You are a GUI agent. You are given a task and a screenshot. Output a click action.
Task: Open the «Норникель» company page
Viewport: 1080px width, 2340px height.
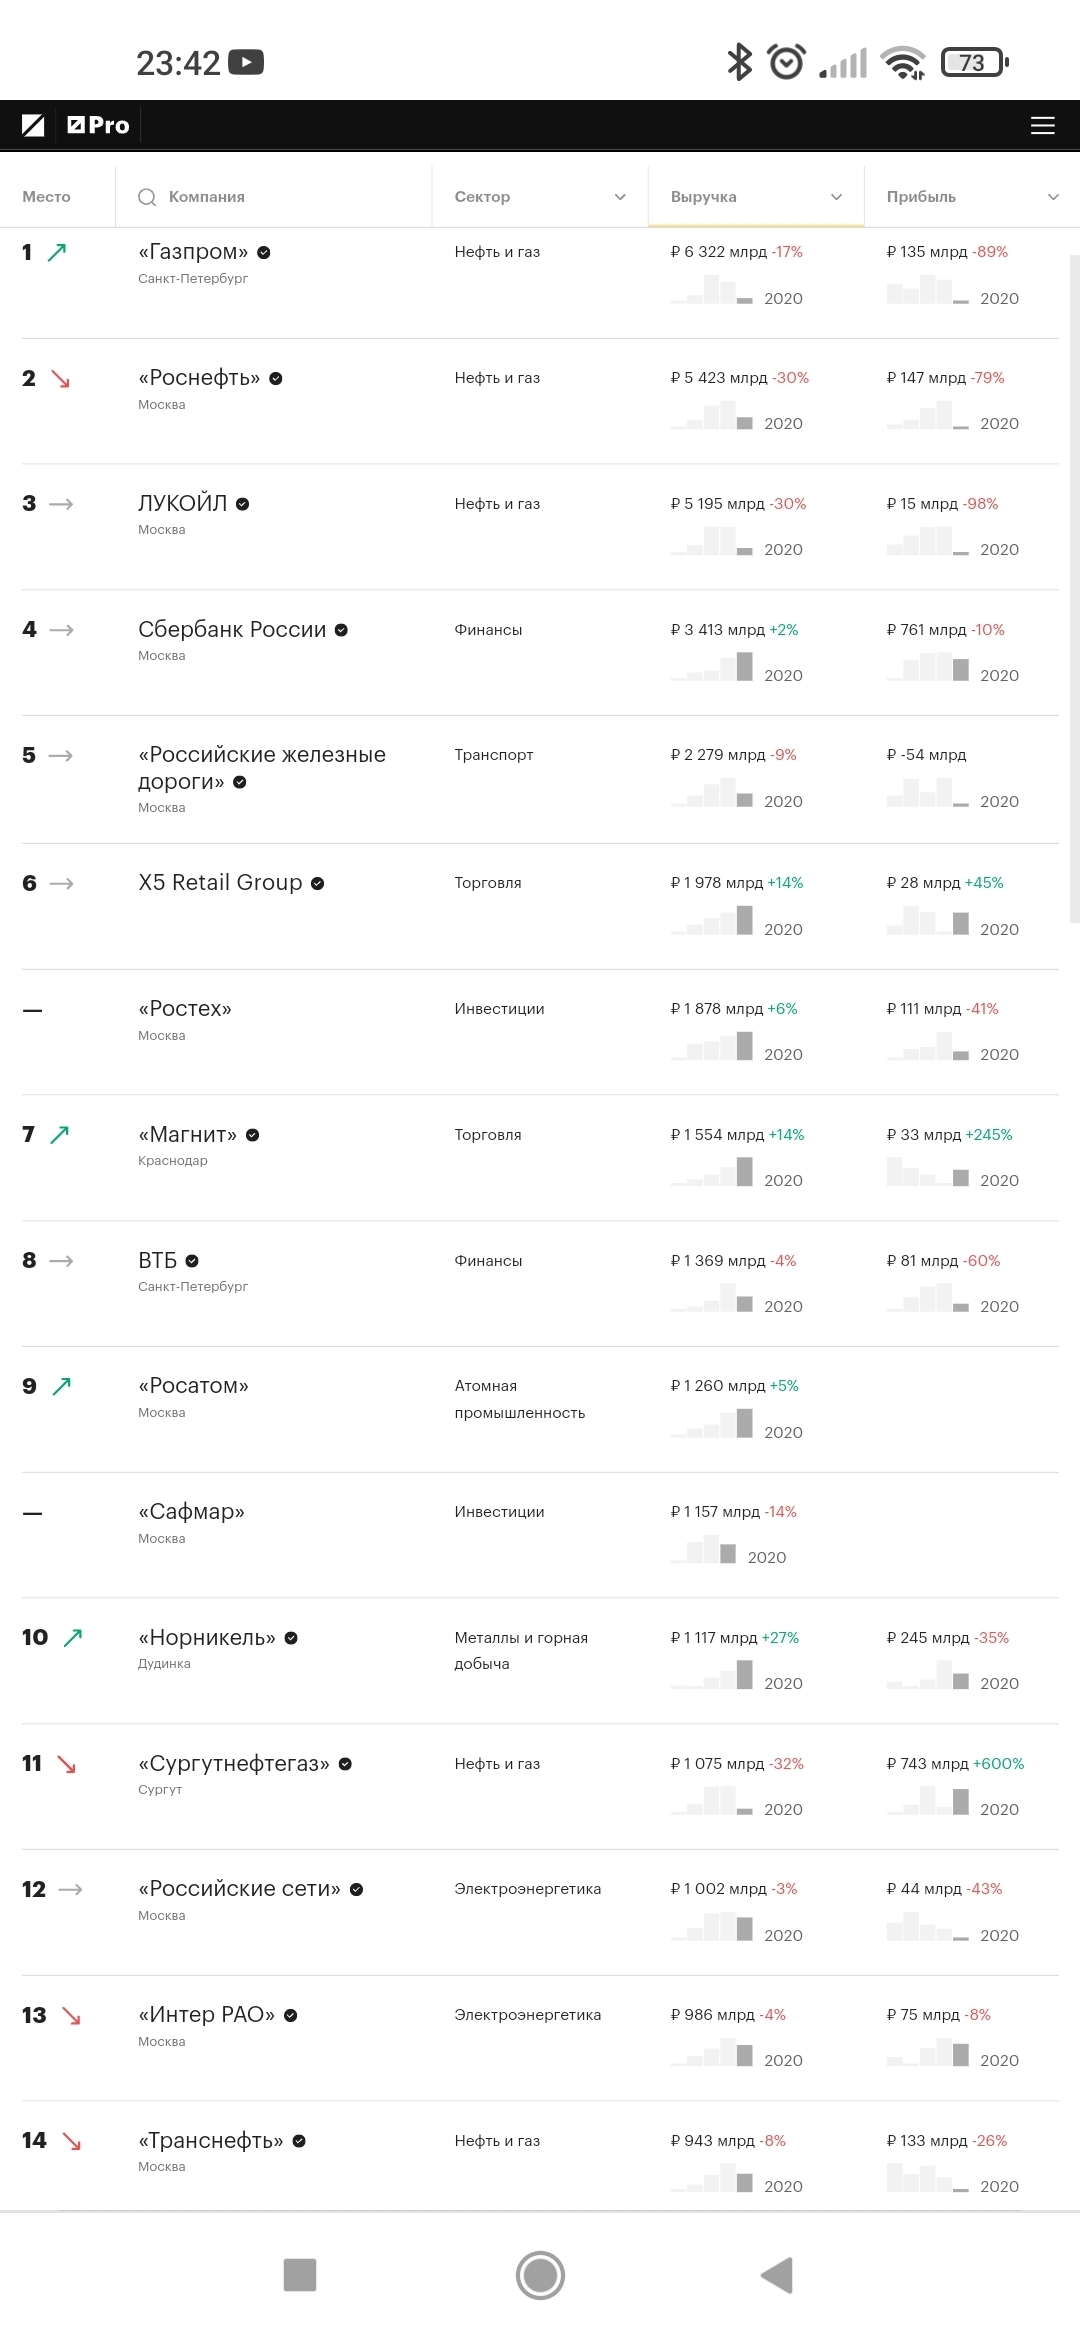[207, 1638]
